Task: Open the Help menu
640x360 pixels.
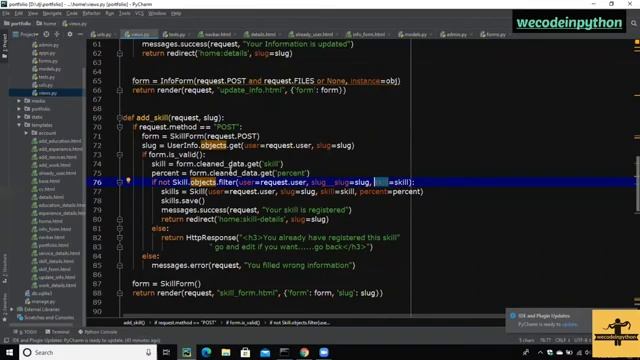Action: (x=176, y=13)
